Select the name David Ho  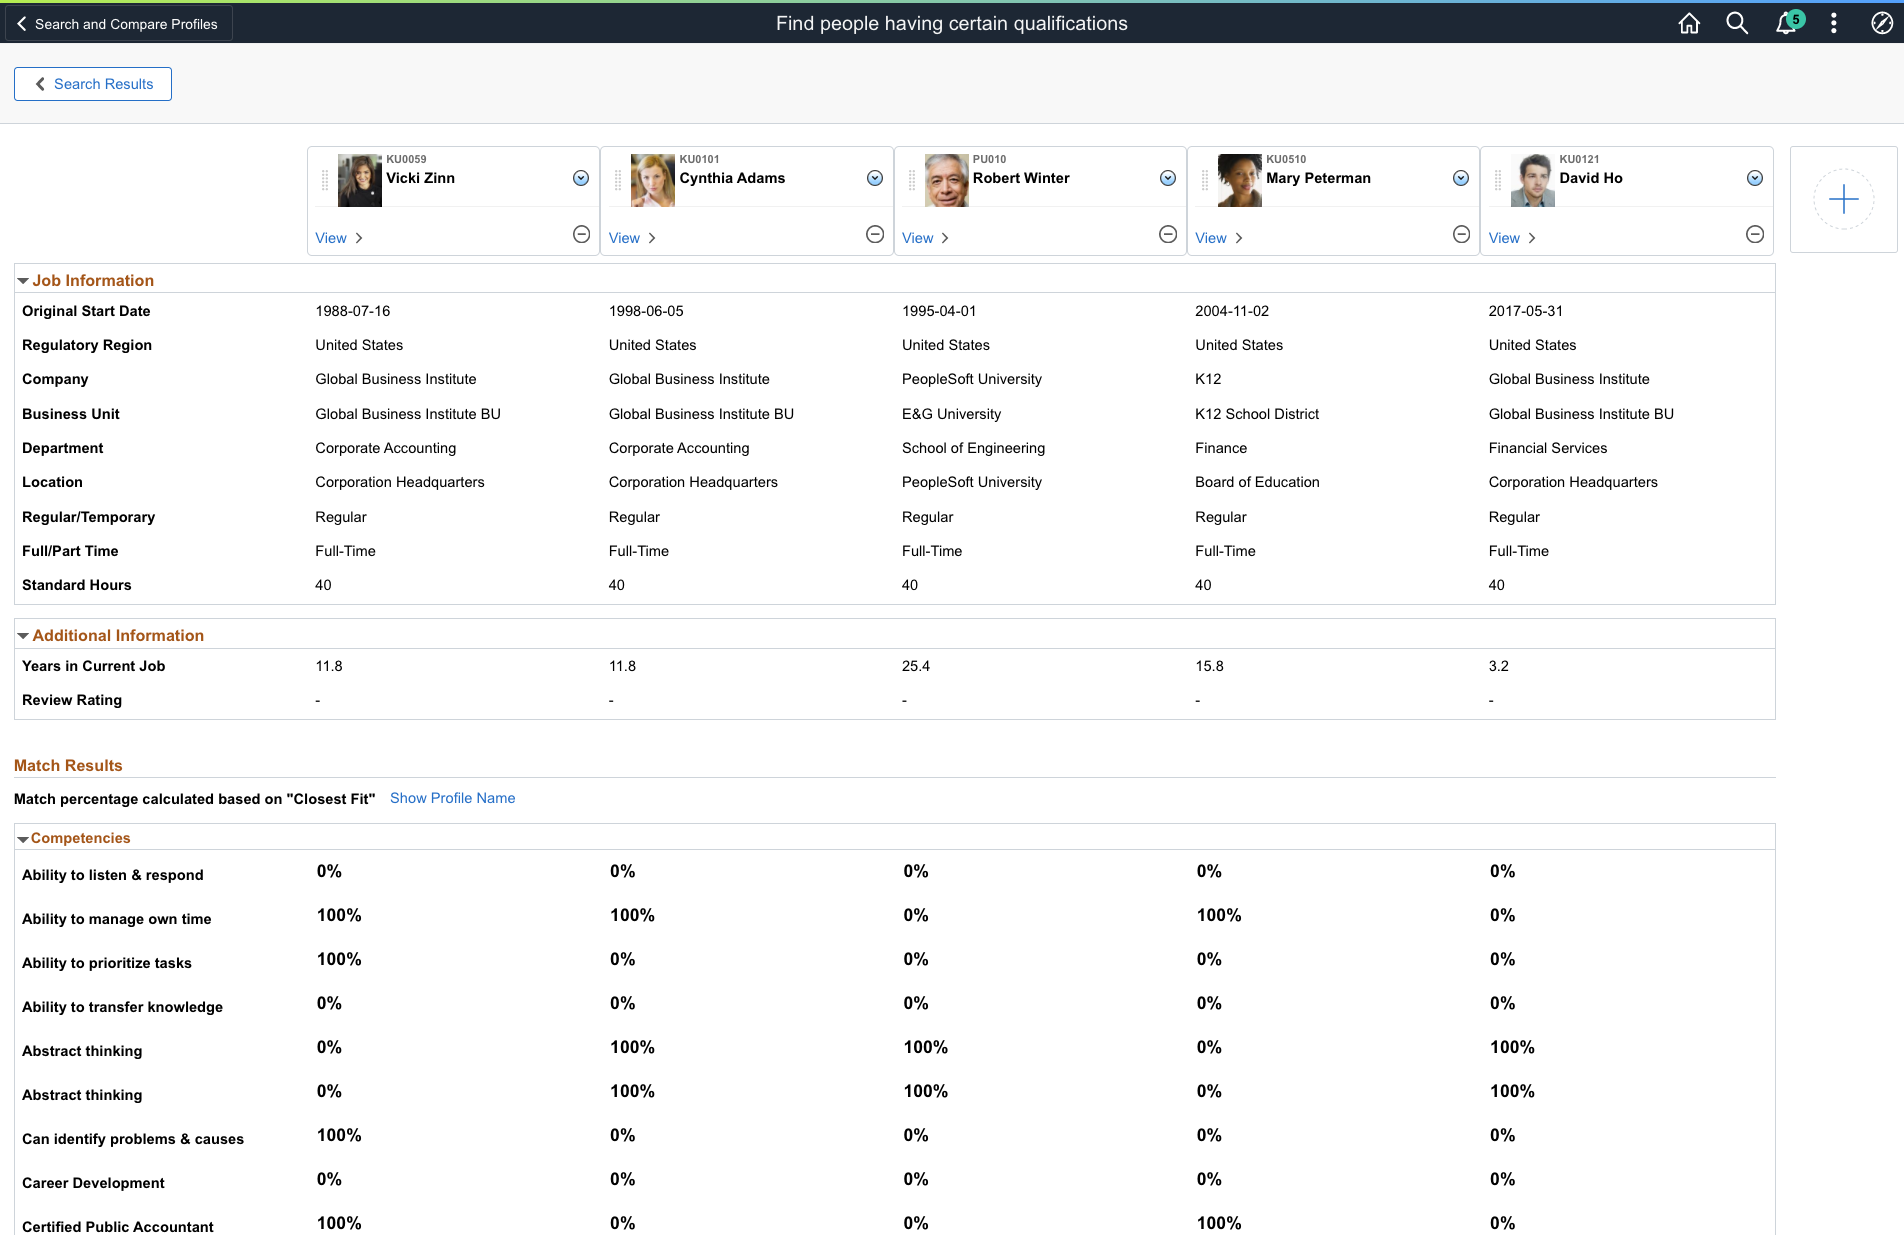[1591, 178]
